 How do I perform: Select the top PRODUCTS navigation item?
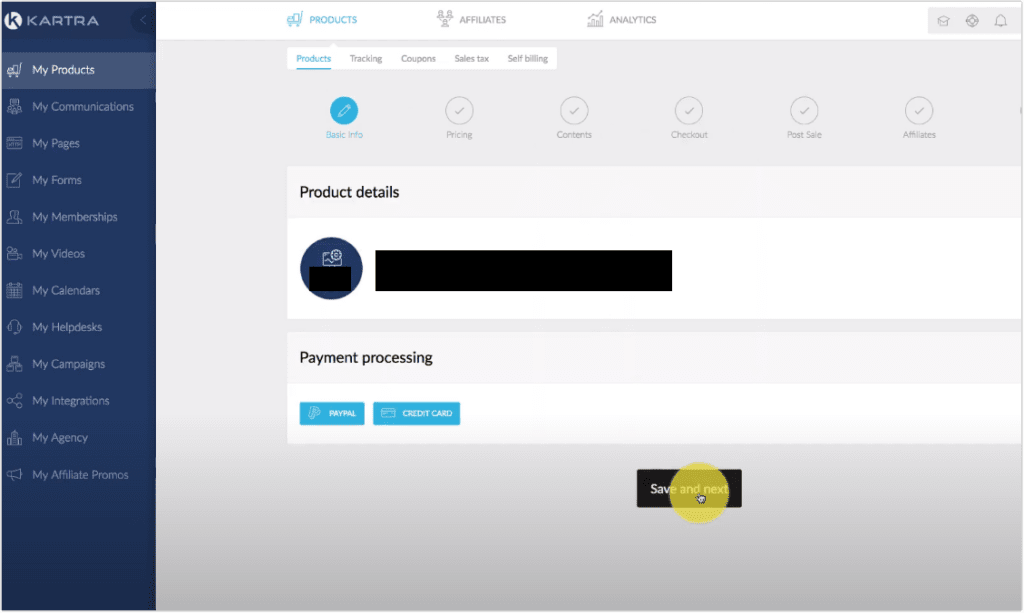point(322,20)
